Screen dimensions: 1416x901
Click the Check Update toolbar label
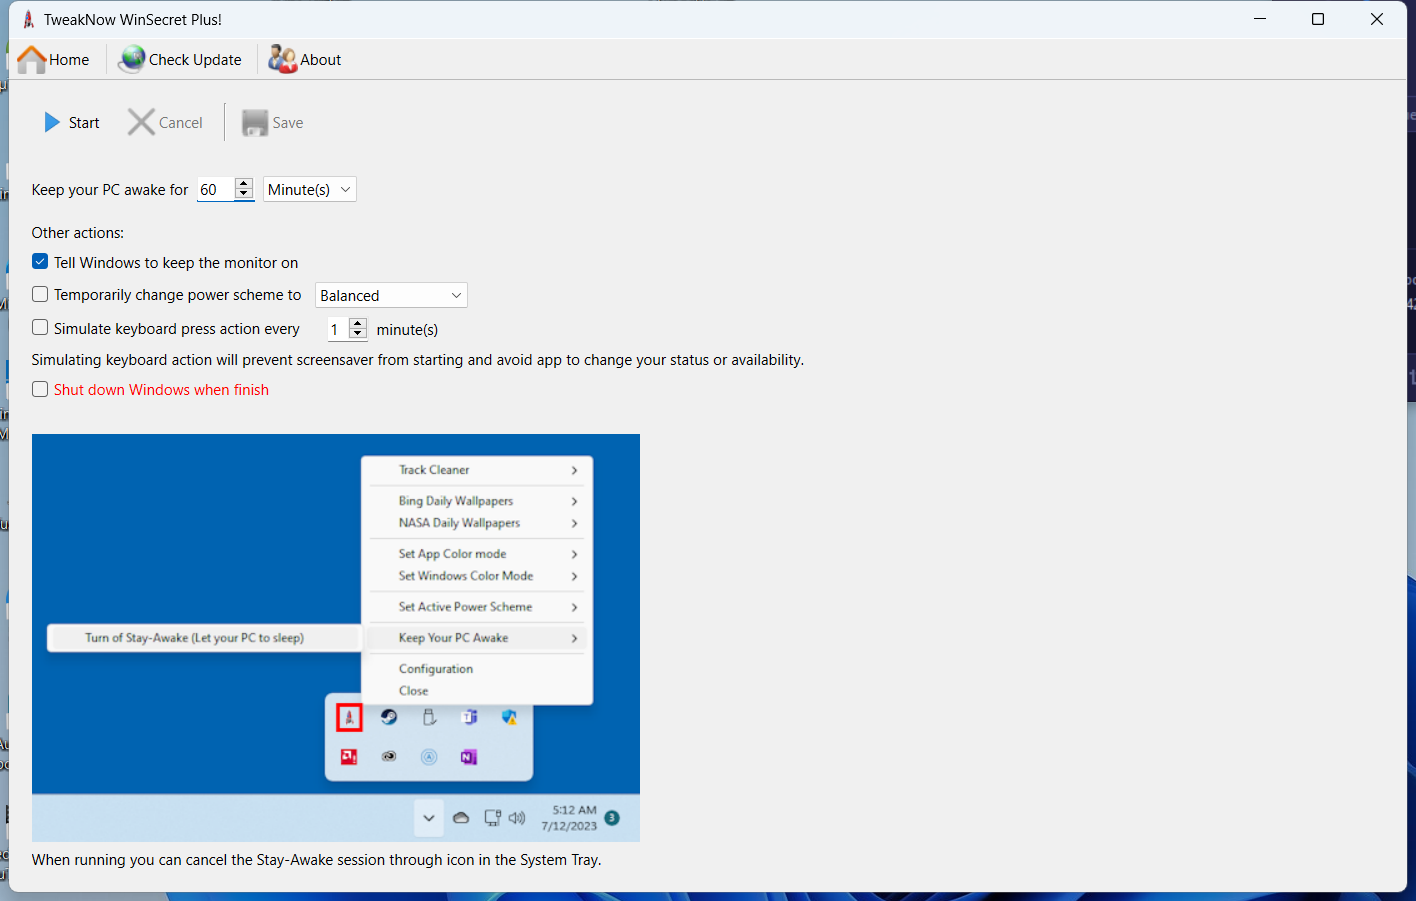(195, 60)
